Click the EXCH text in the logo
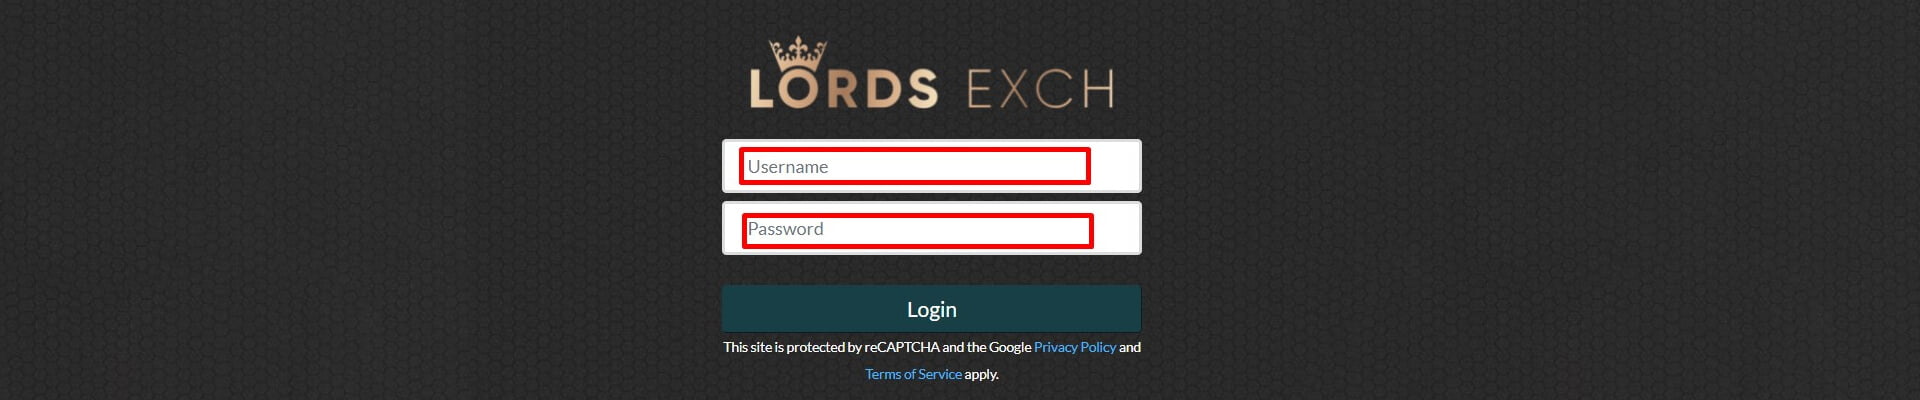Image resolution: width=1920 pixels, height=400 pixels. point(1040,89)
